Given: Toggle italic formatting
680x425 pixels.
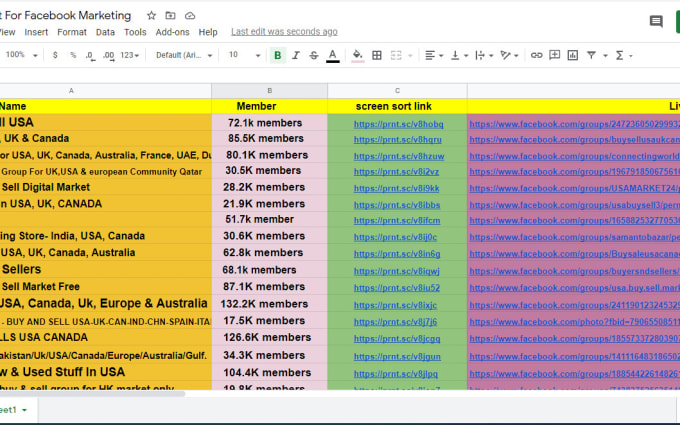Looking at the screenshot, I should coord(296,55).
